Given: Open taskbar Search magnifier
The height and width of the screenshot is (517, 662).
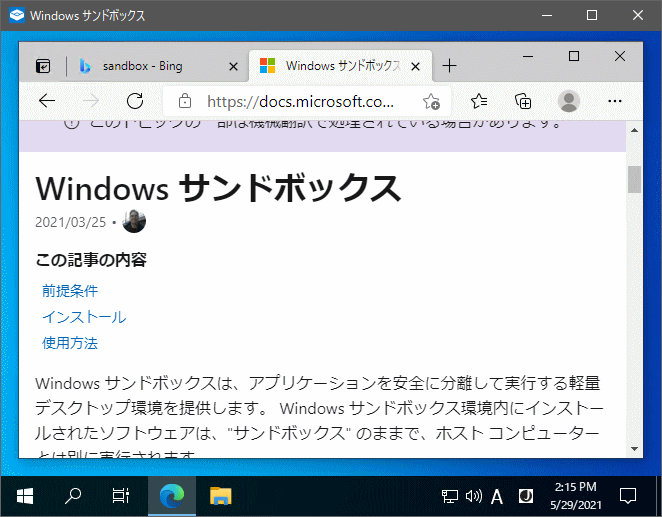Looking at the screenshot, I should tap(73, 496).
